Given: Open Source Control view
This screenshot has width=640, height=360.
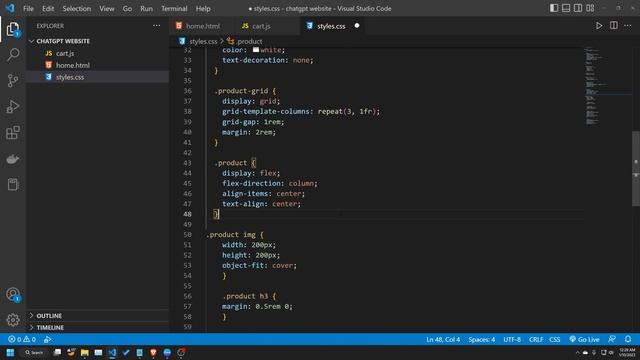Looking at the screenshot, I should 13,80.
